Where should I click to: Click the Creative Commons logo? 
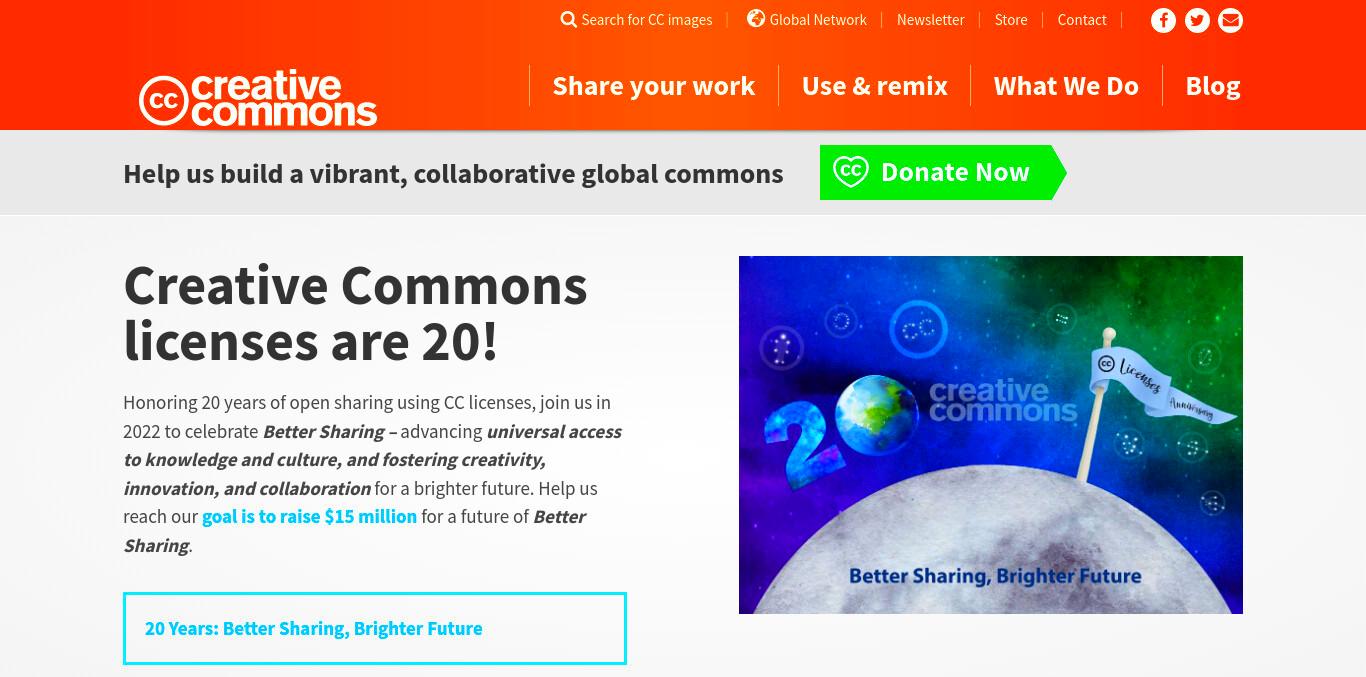pyautogui.click(x=258, y=98)
